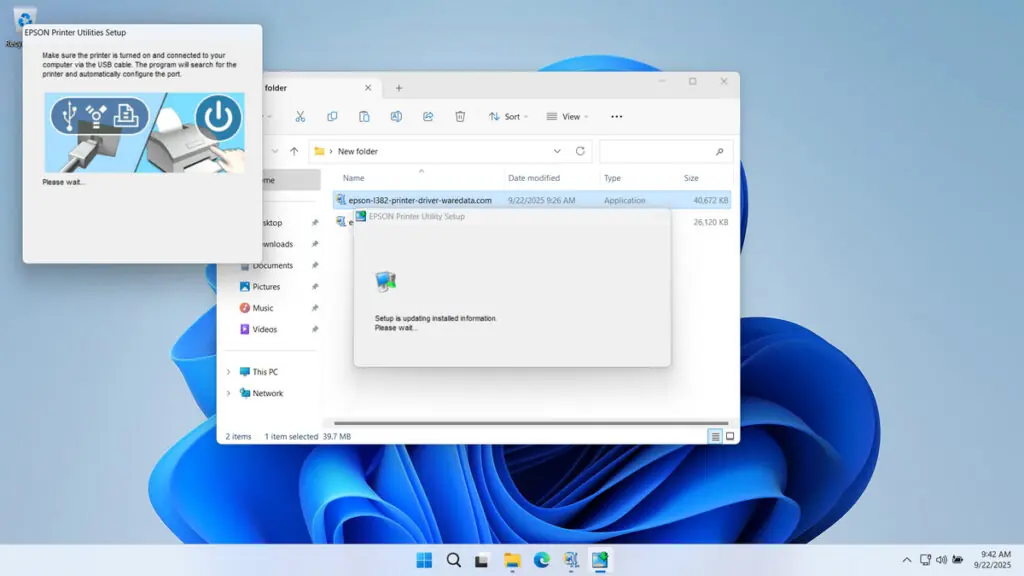Sort files by Date modified column

[x=534, y=178]
